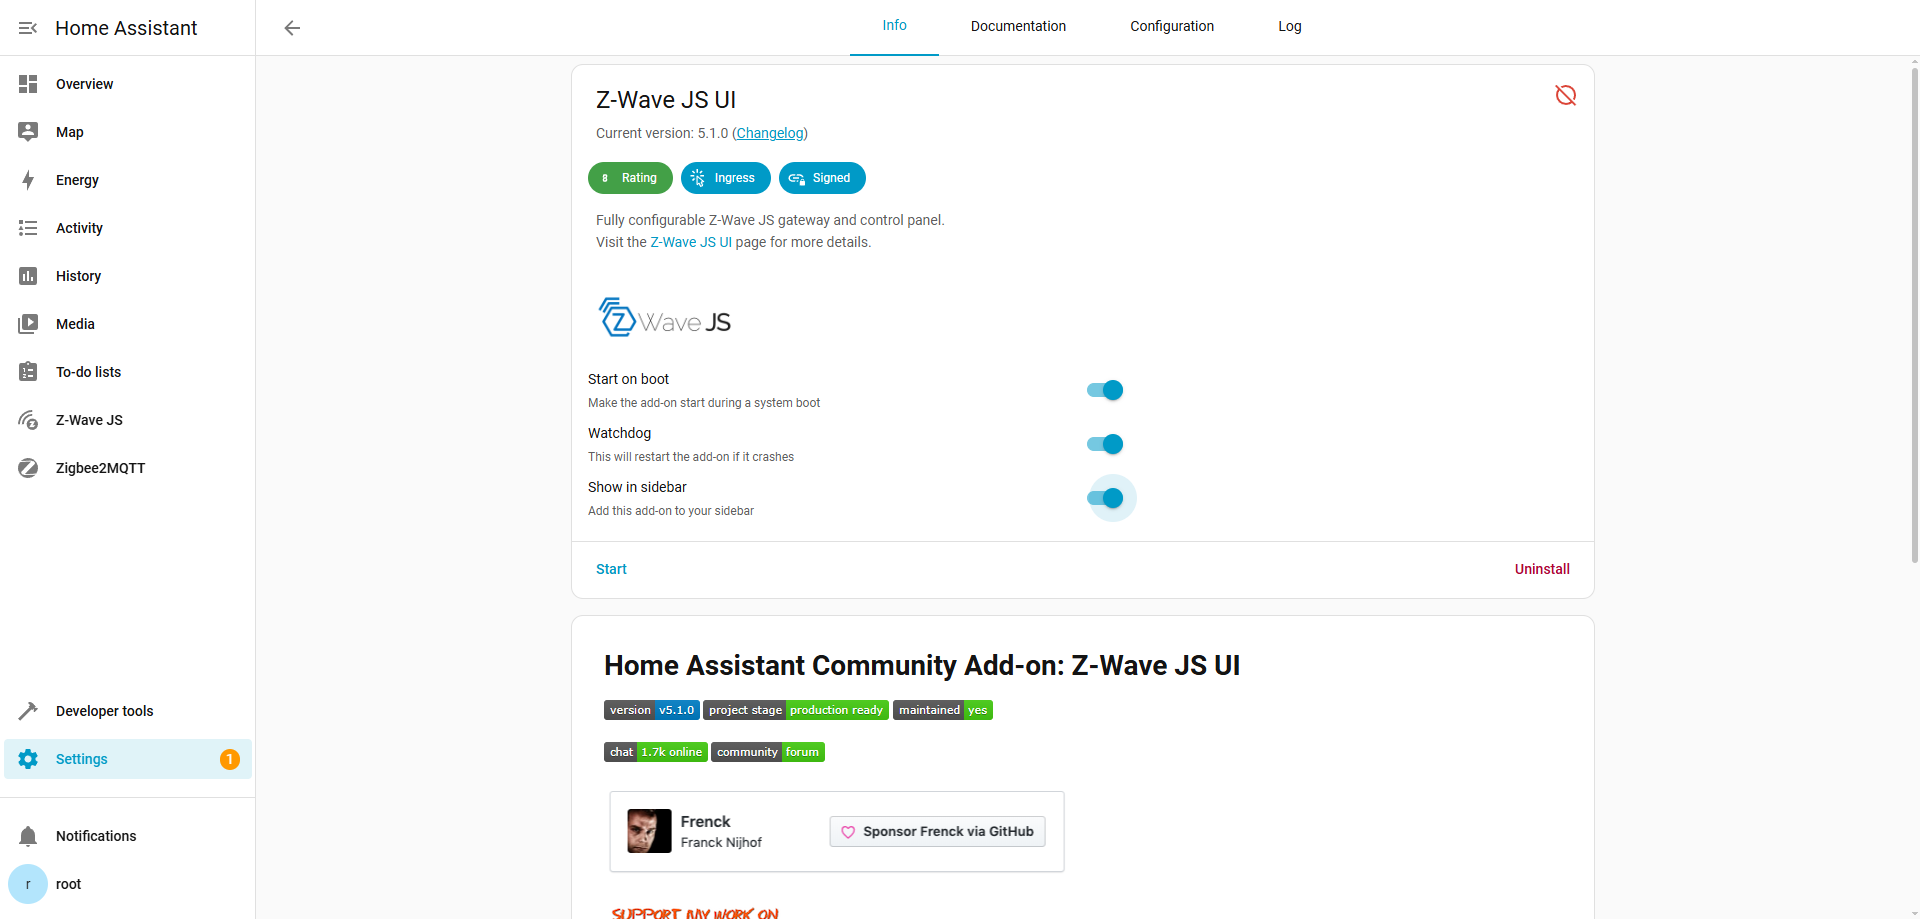Switch to the Log tab
The width and height of the screenshot is (1920, 919).
click(1289, 27)
